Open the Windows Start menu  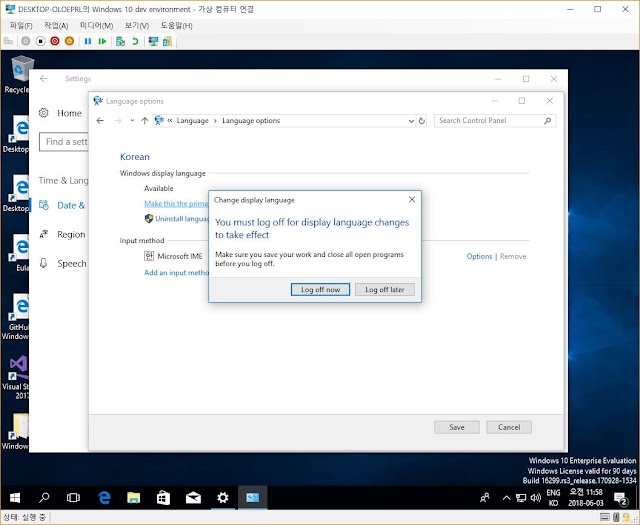pos(15,498)
